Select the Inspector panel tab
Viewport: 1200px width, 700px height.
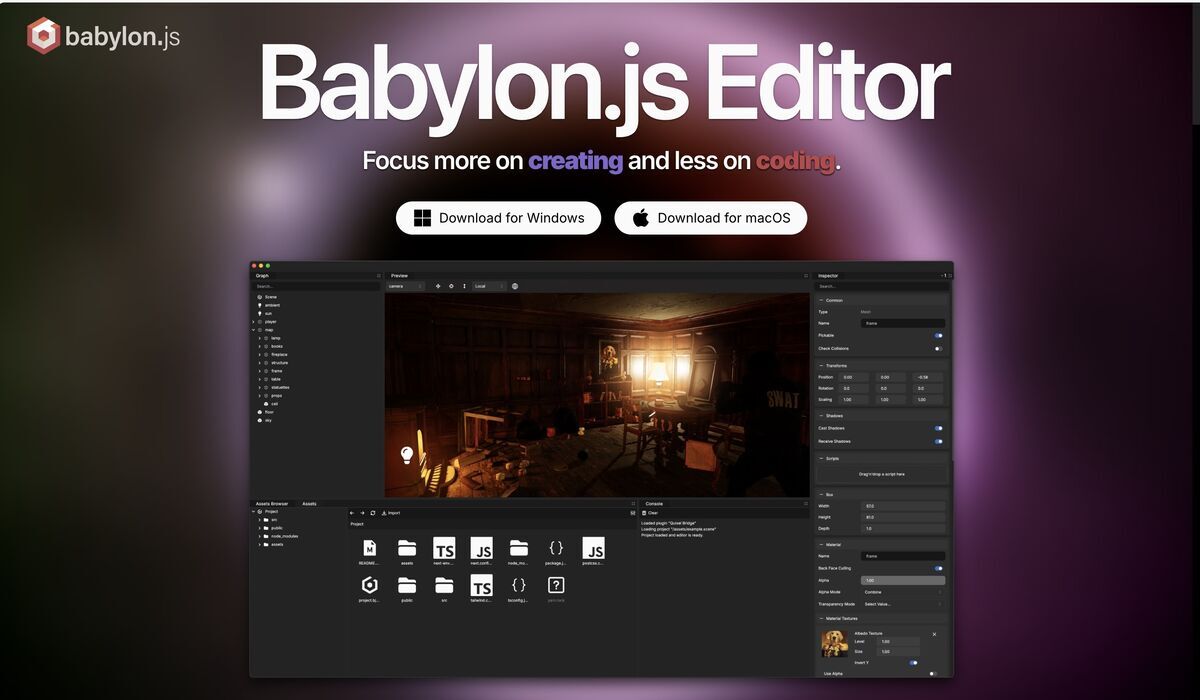coord(828,275)
